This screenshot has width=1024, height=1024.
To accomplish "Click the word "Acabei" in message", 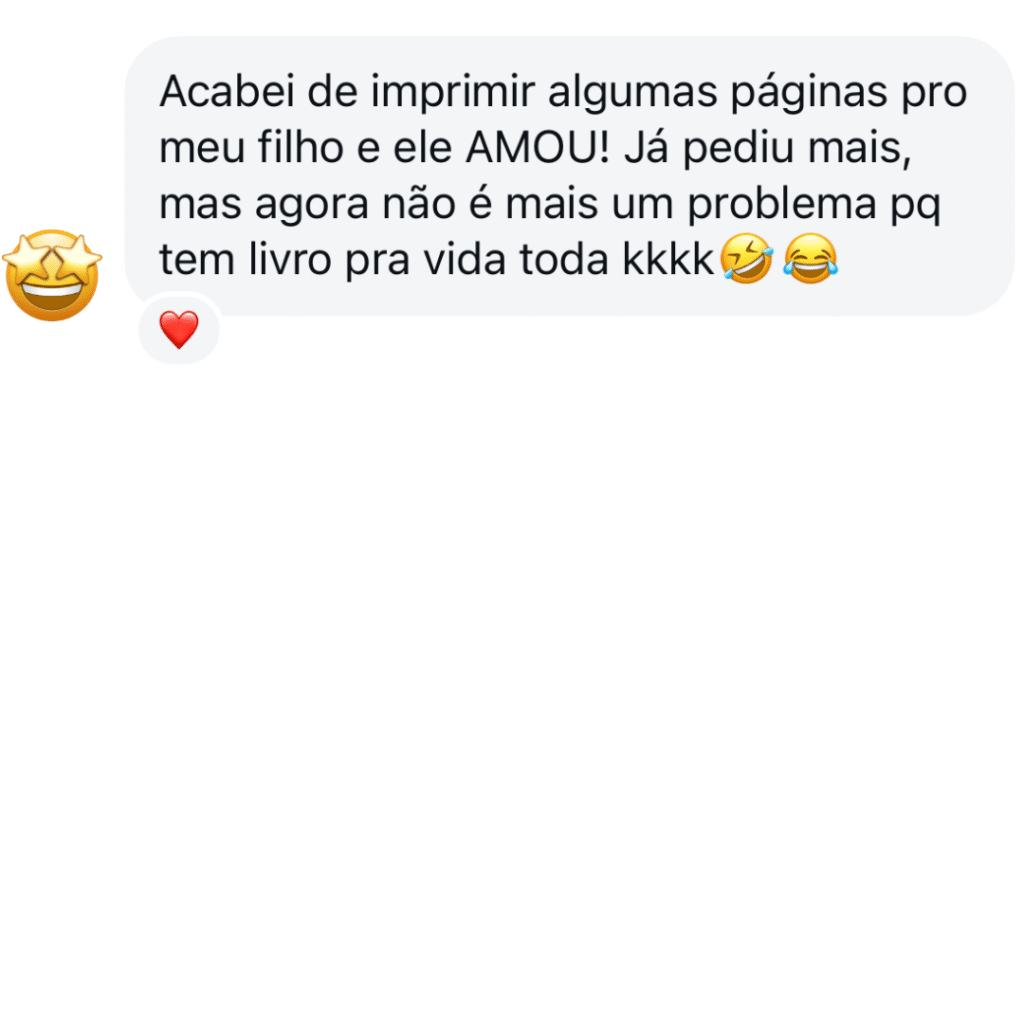I will point(227,91).
